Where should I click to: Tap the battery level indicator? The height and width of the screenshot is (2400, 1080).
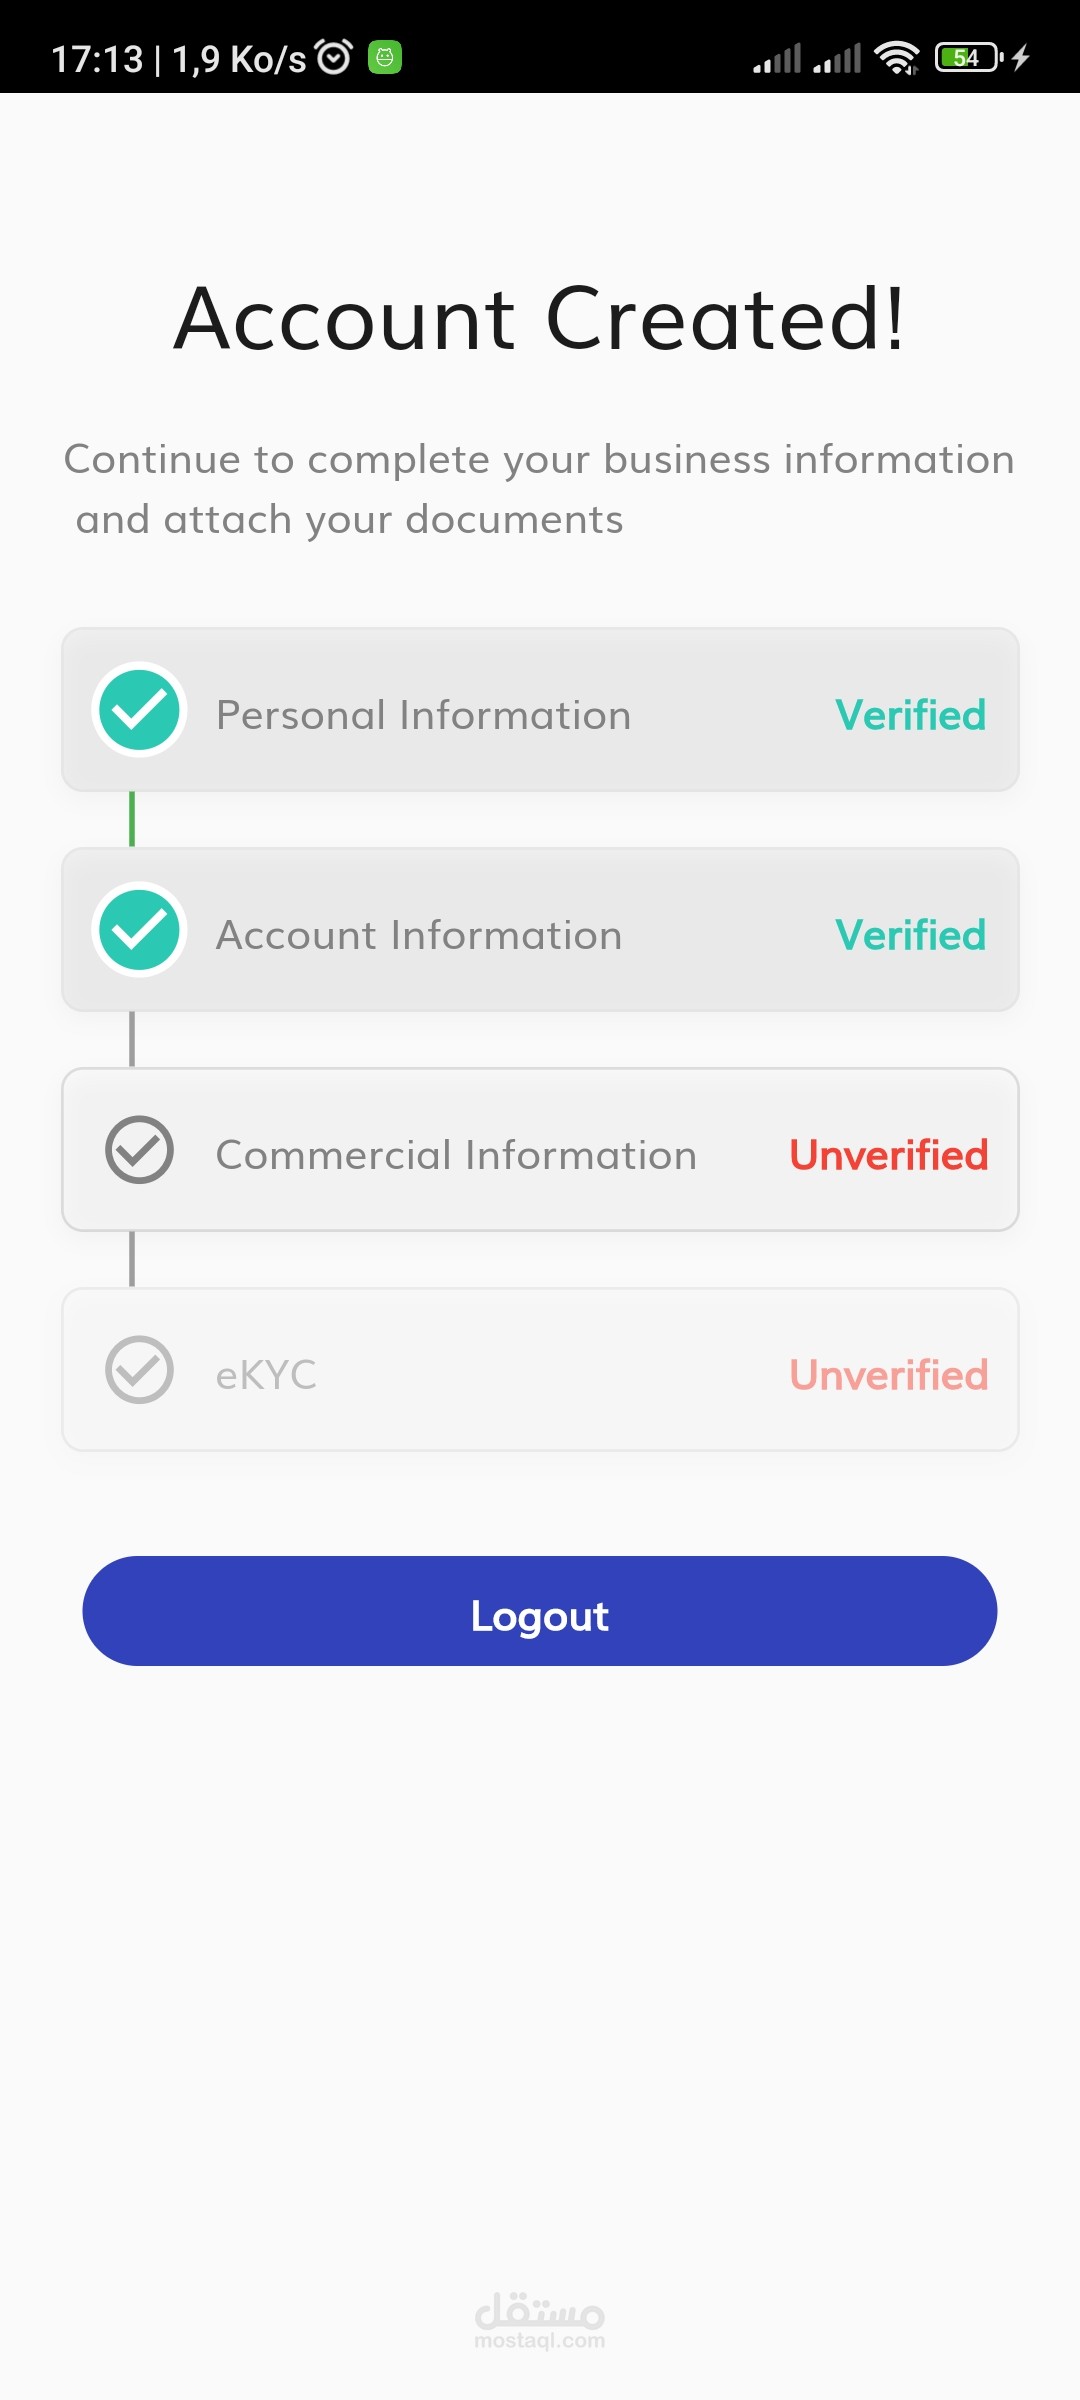pyautogui.click(x=968, y=58)
